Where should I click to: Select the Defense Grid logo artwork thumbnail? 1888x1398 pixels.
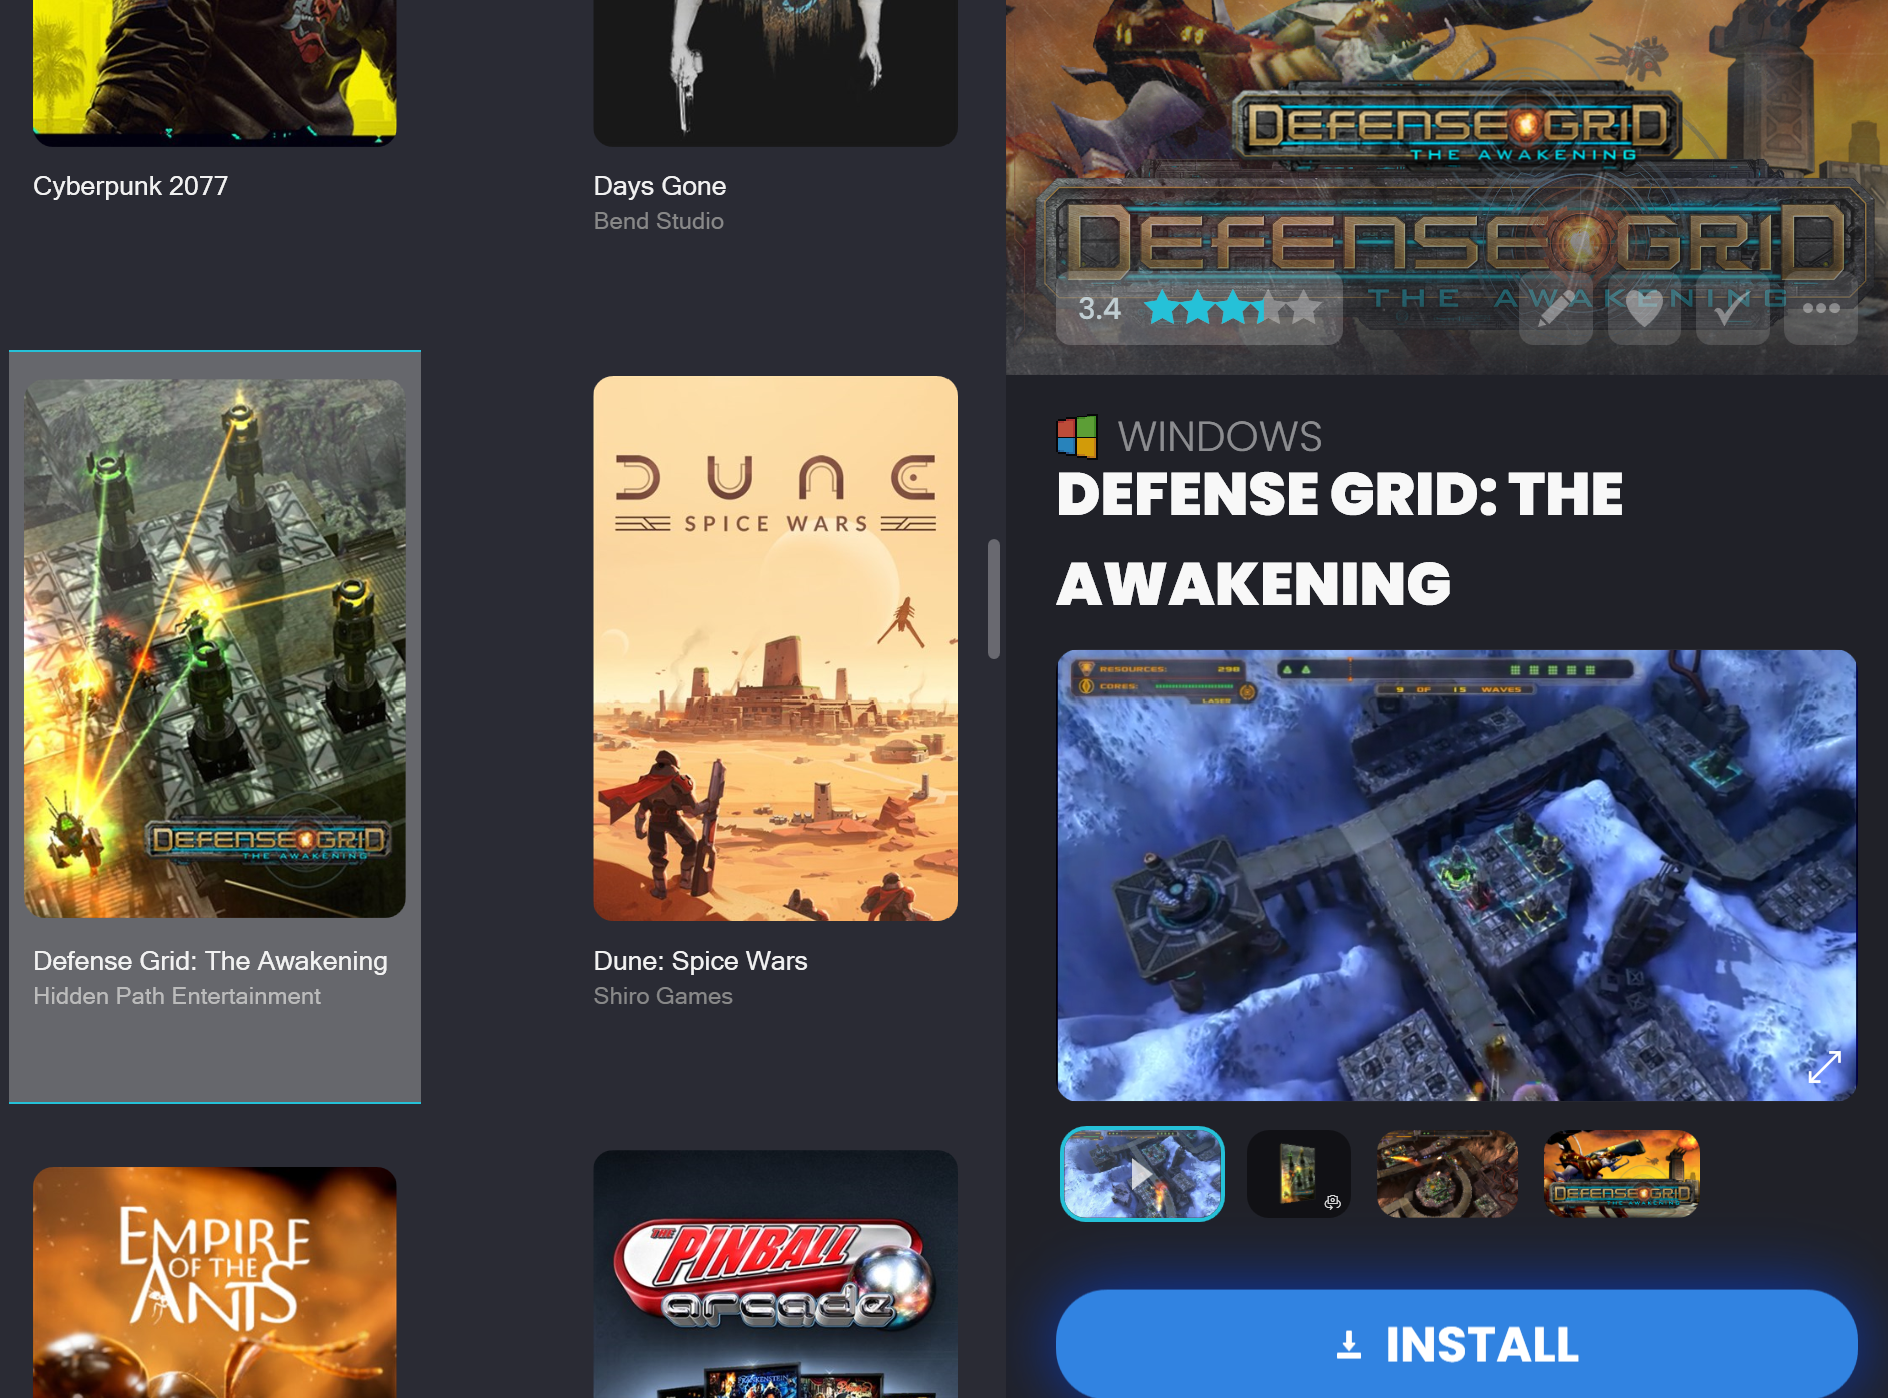tap(1621, 1174)
